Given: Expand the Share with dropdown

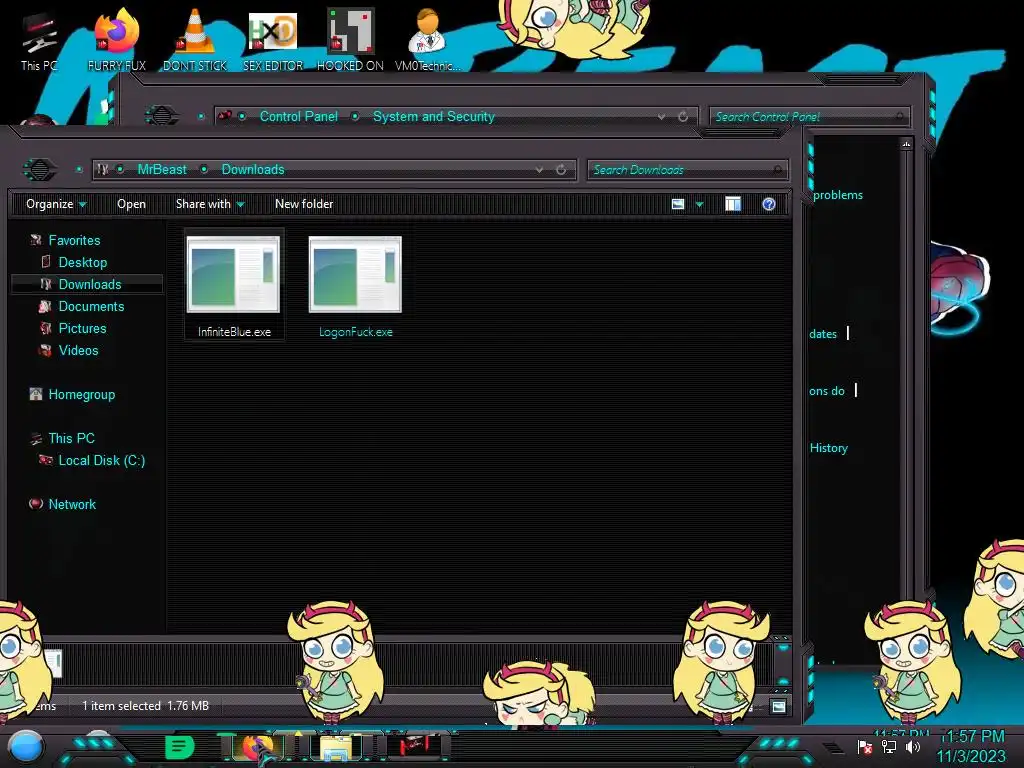Looking at the screenshot, I should [x=210, y=204].
